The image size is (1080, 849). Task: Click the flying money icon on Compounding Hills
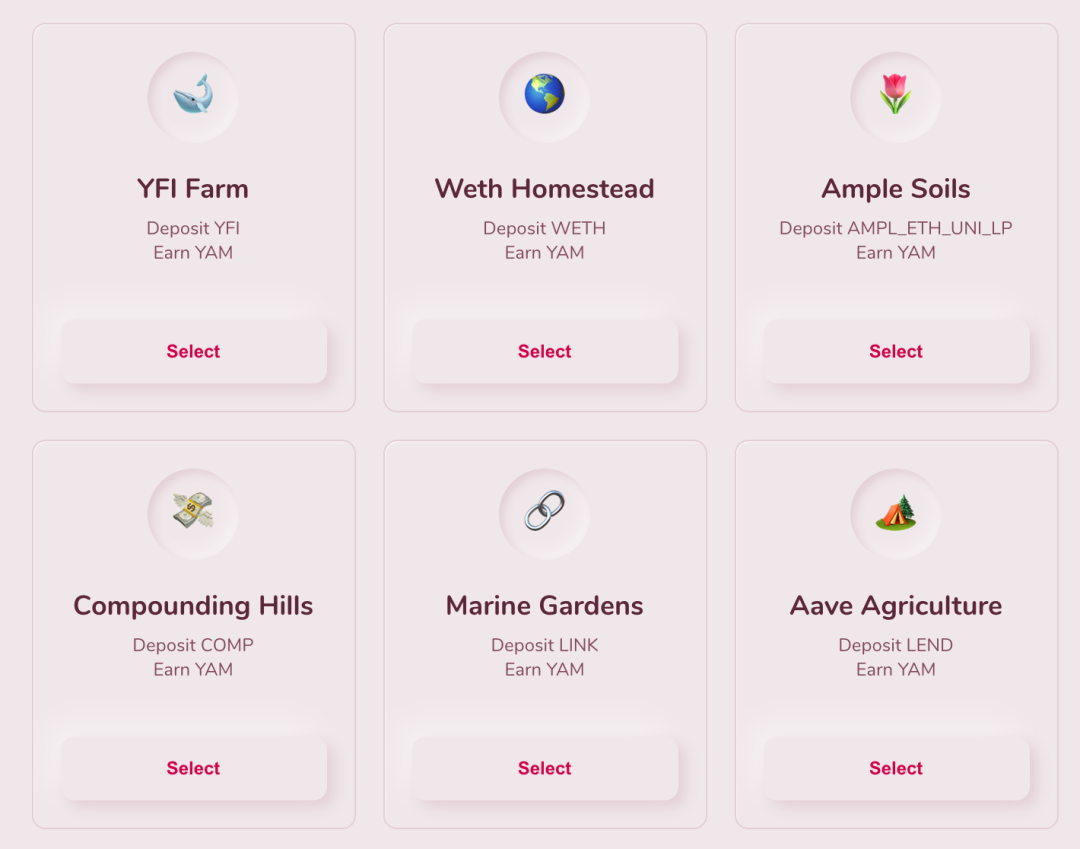click(193, 511)
